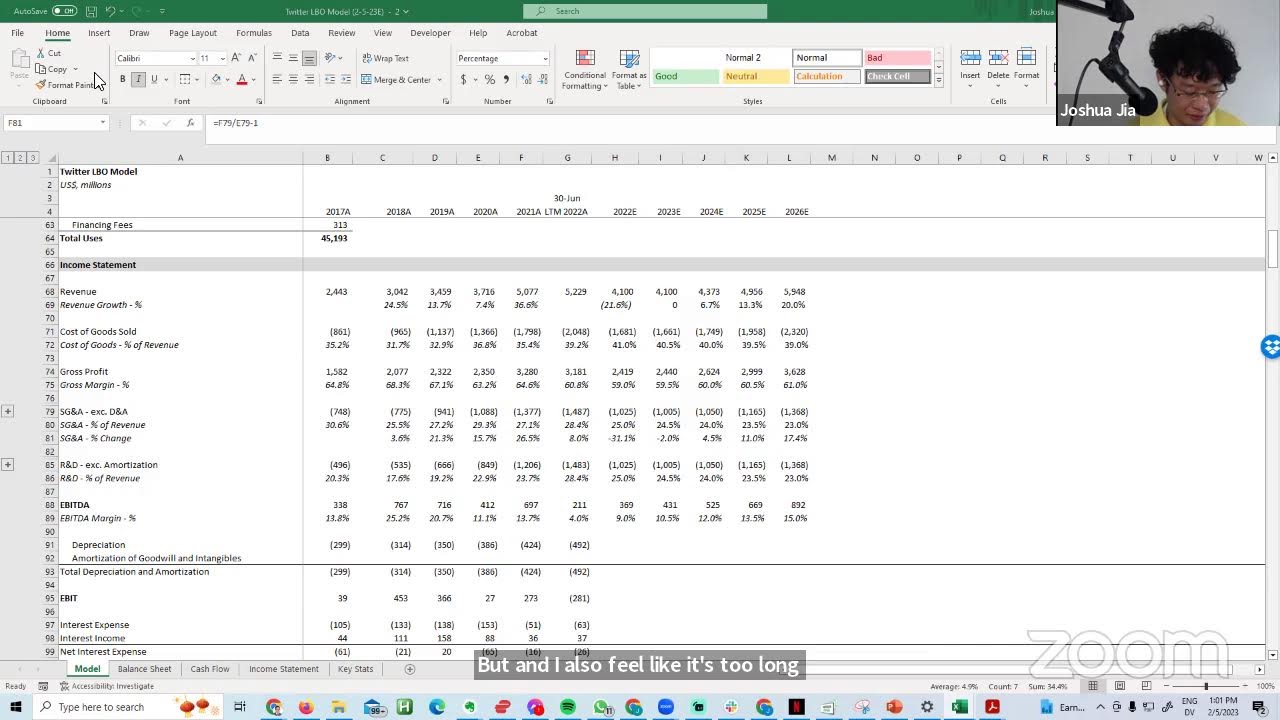1280x720 pixels.
Task: Toggle Wrap Text for selected cells
Action: click(385, 58)
